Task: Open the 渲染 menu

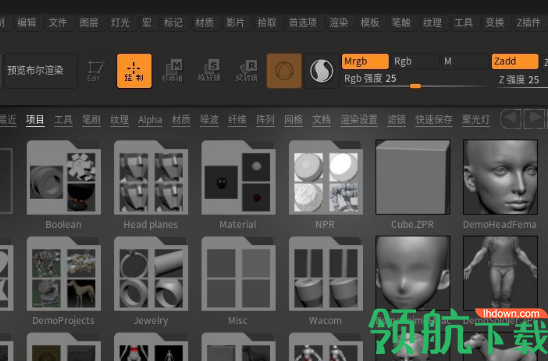Action: point(339,23)
